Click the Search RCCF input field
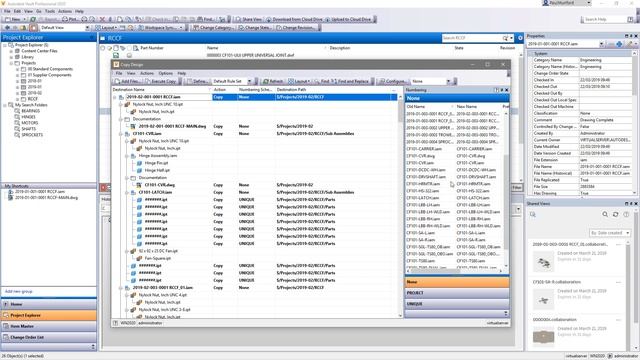This screenshot has width=640, height=360. (x=471, y=38)
